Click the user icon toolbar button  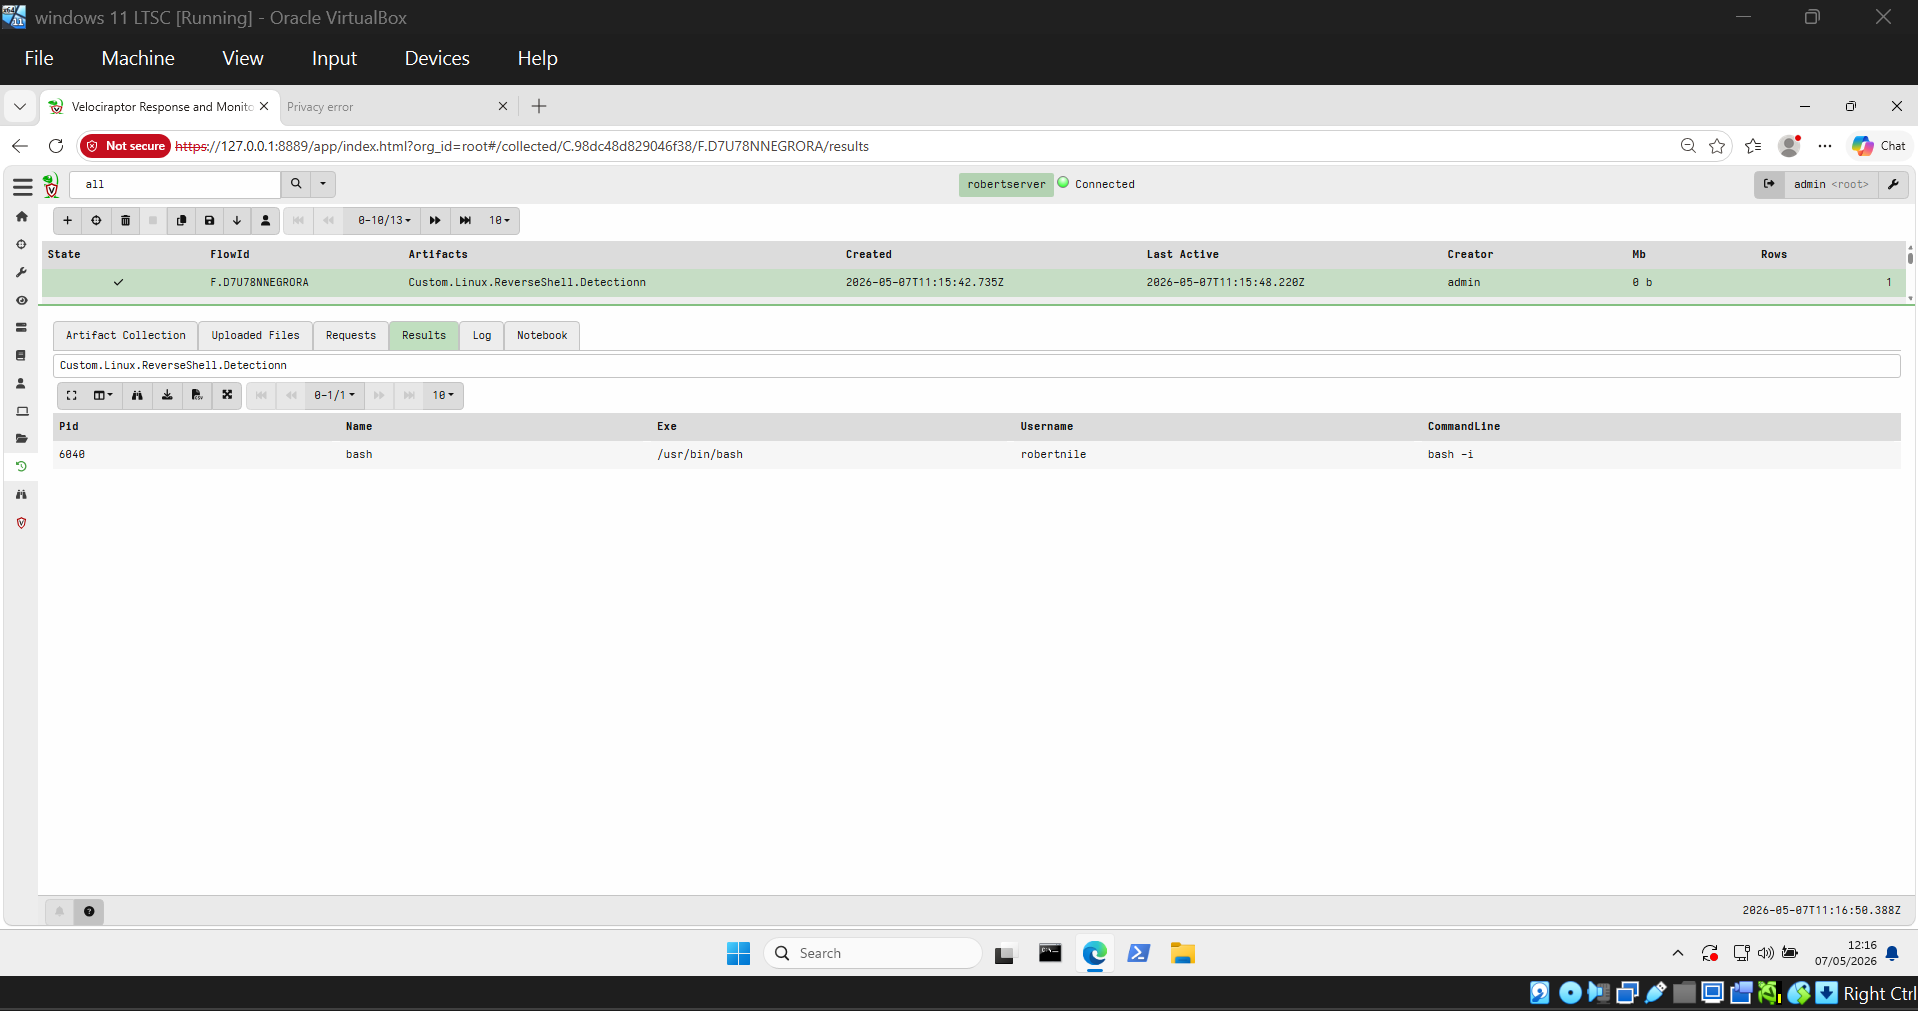pyautogui.click(x=265, y=220)
